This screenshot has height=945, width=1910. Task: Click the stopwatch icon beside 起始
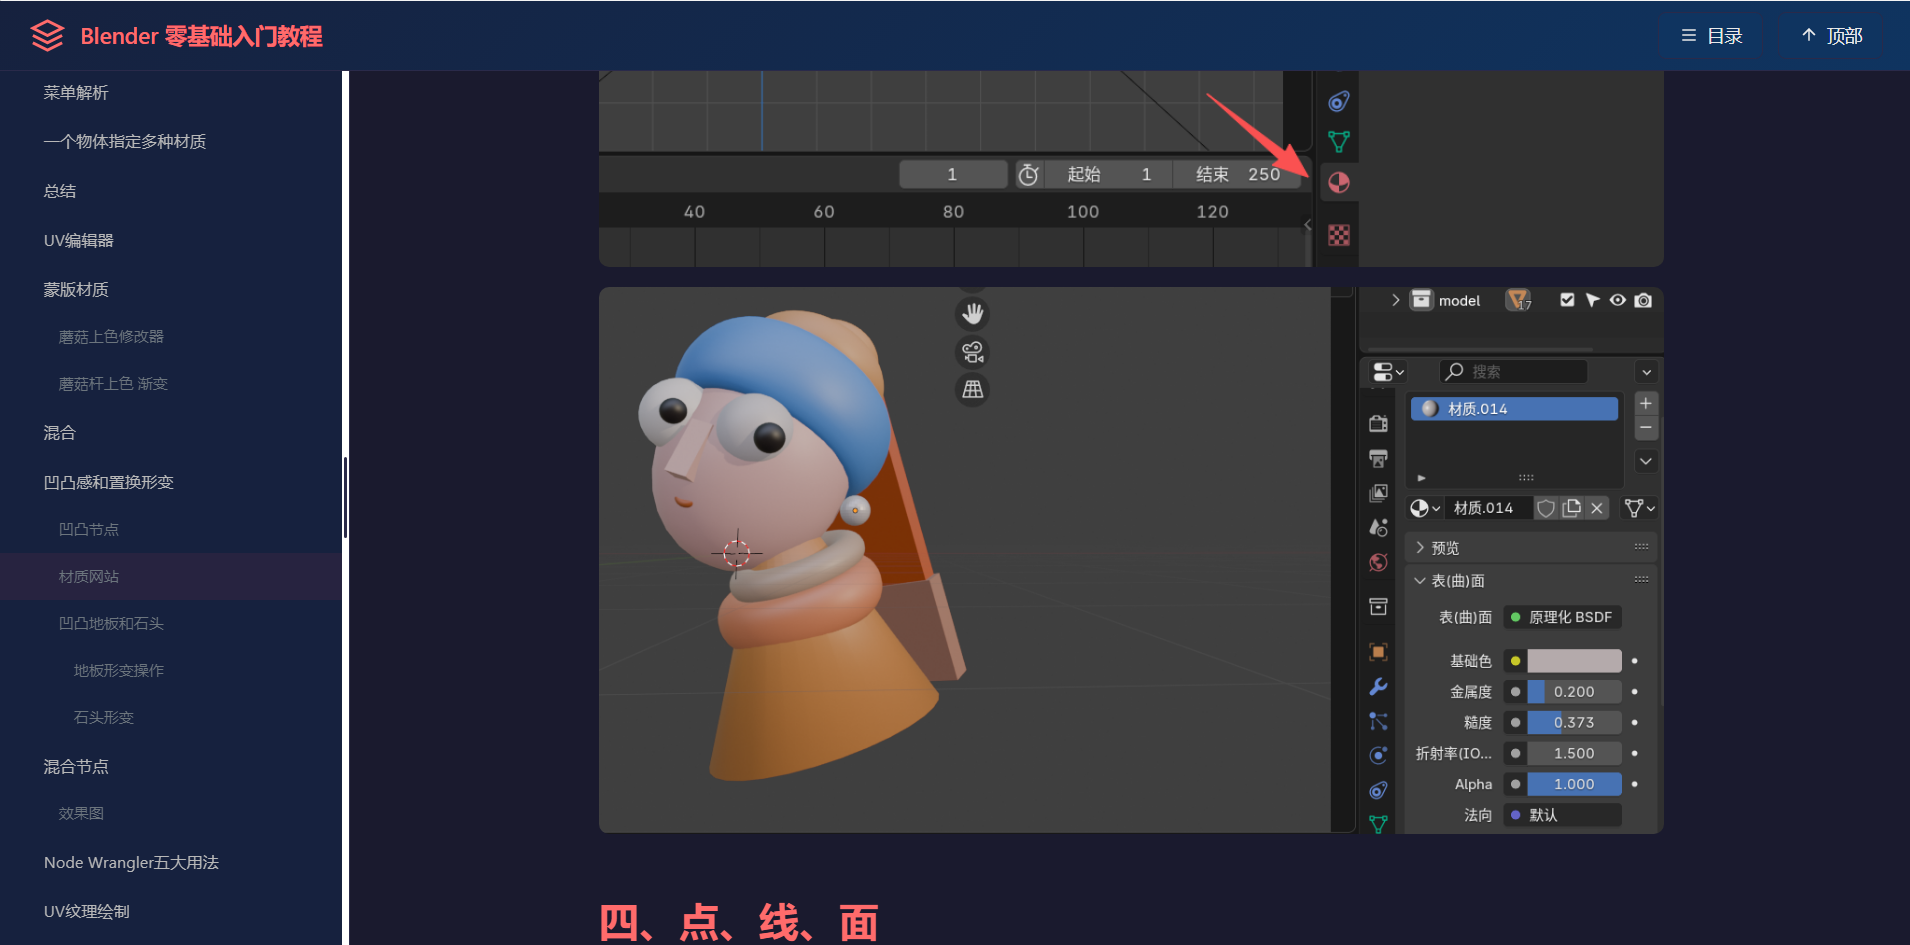(x=1028, y=175)
